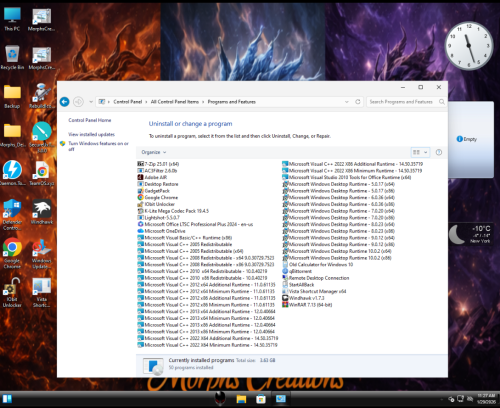
Task: Open Turn Windows features on or off
Action: point(98,146)
